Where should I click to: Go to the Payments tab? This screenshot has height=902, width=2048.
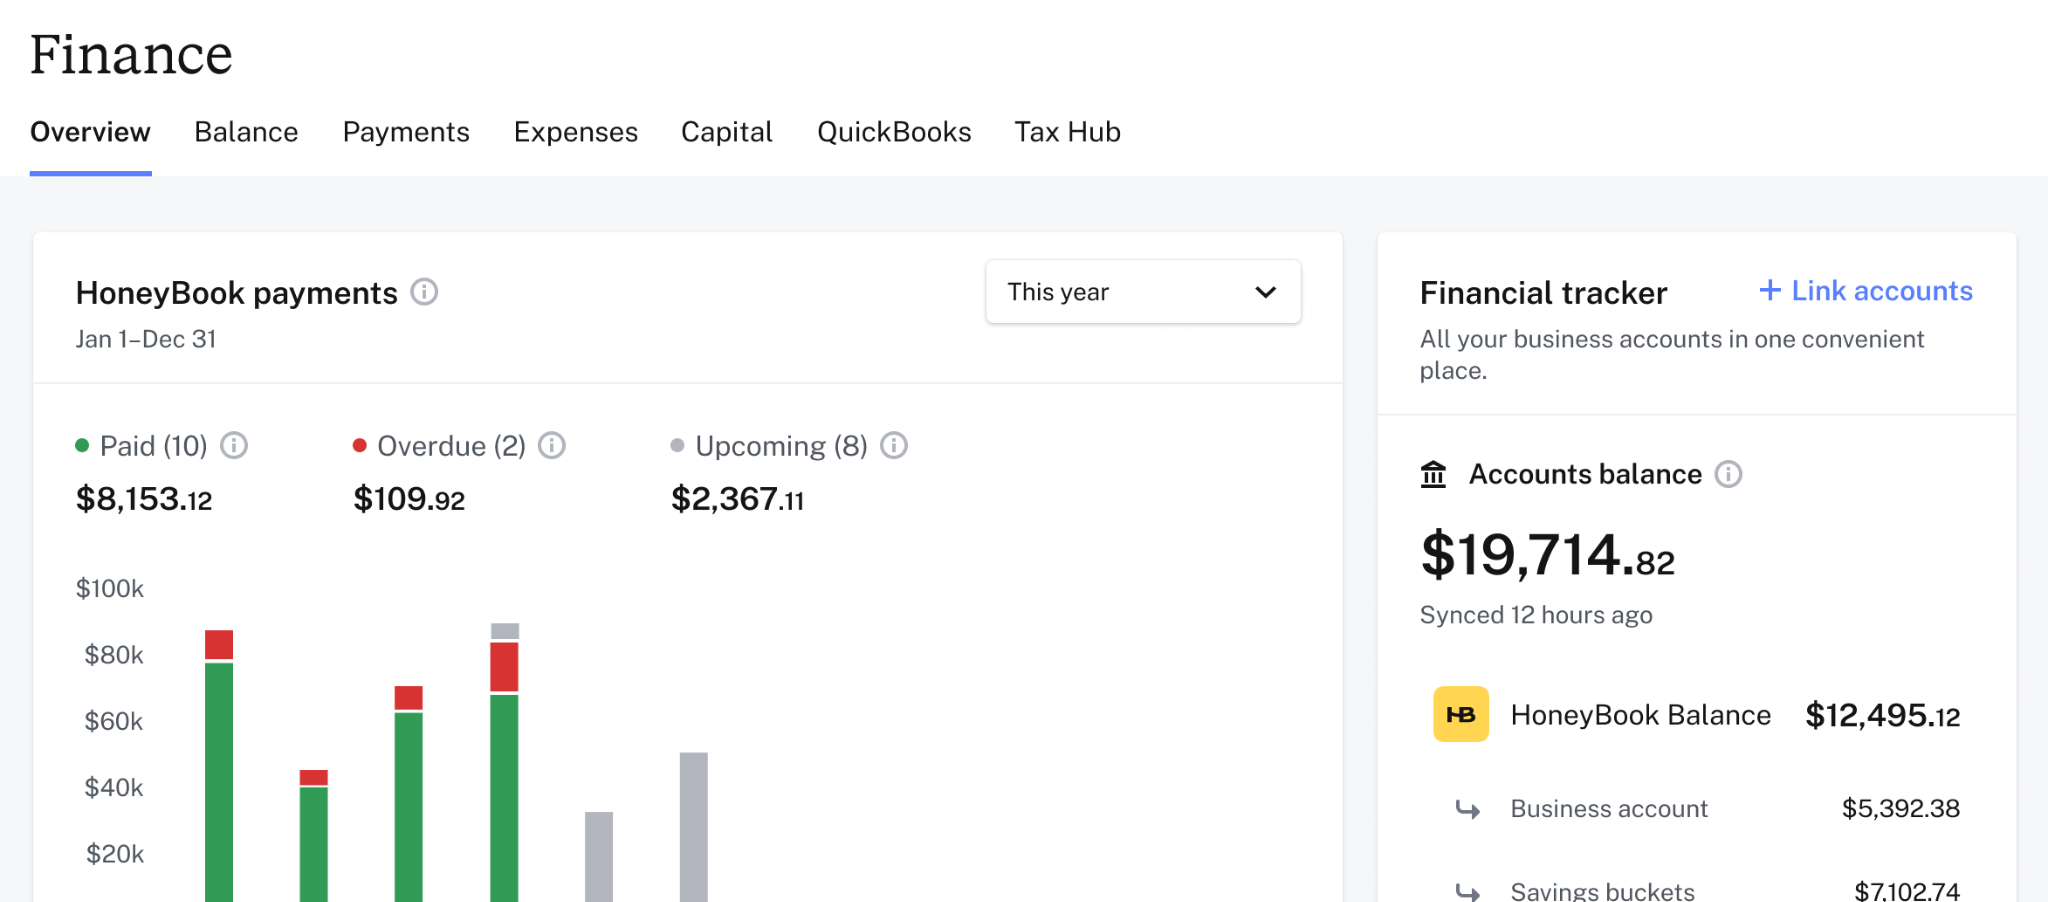[406, 132]
